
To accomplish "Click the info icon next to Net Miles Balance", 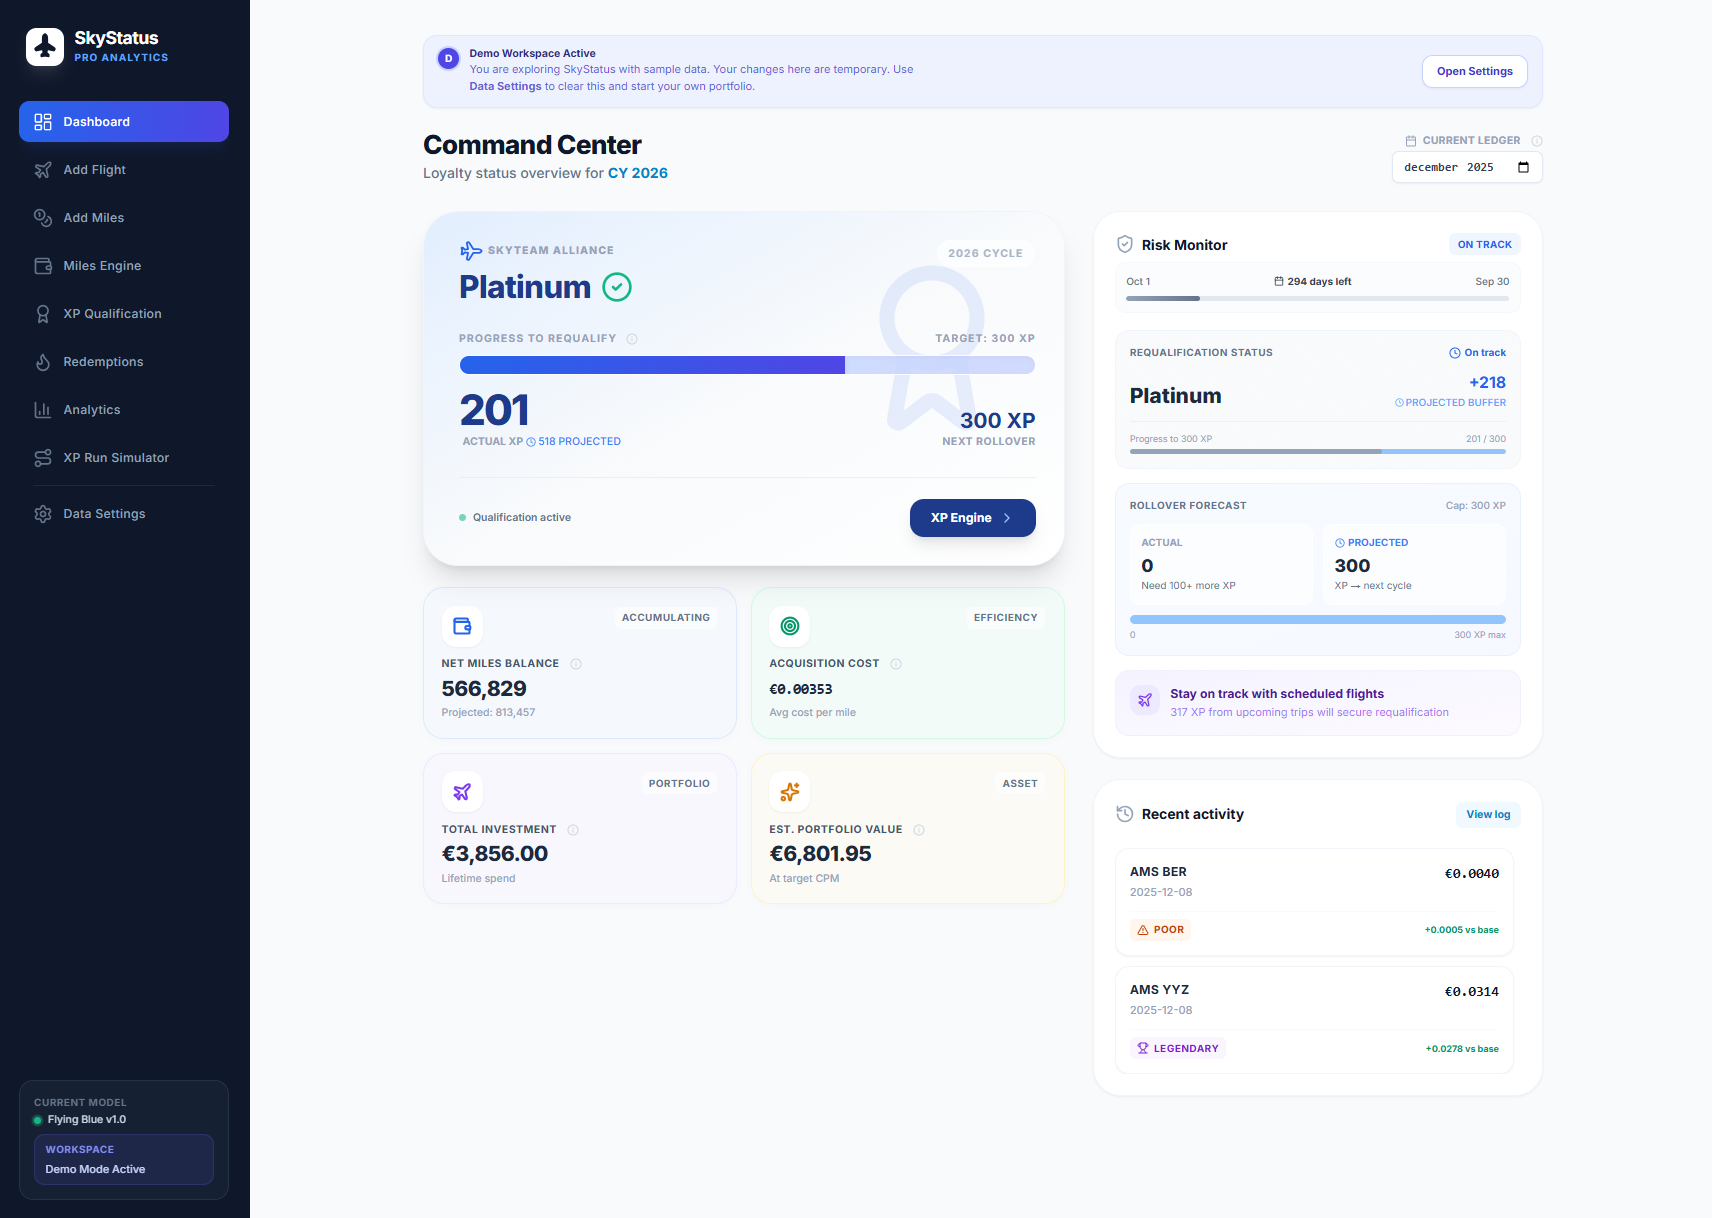I will [x=576, y=664].
